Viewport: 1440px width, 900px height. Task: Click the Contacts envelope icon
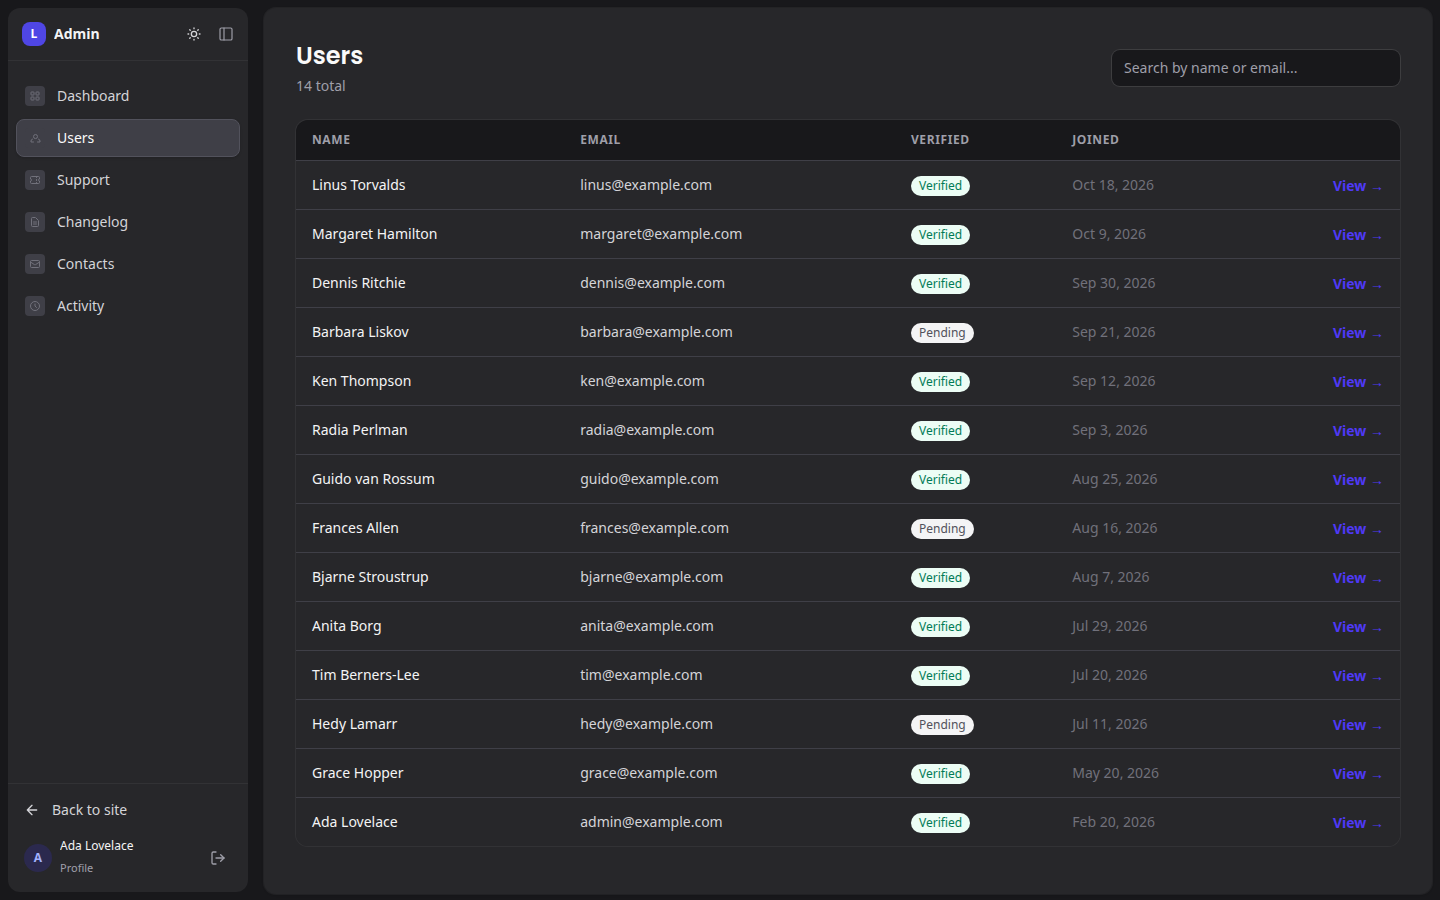click(35, 264)
